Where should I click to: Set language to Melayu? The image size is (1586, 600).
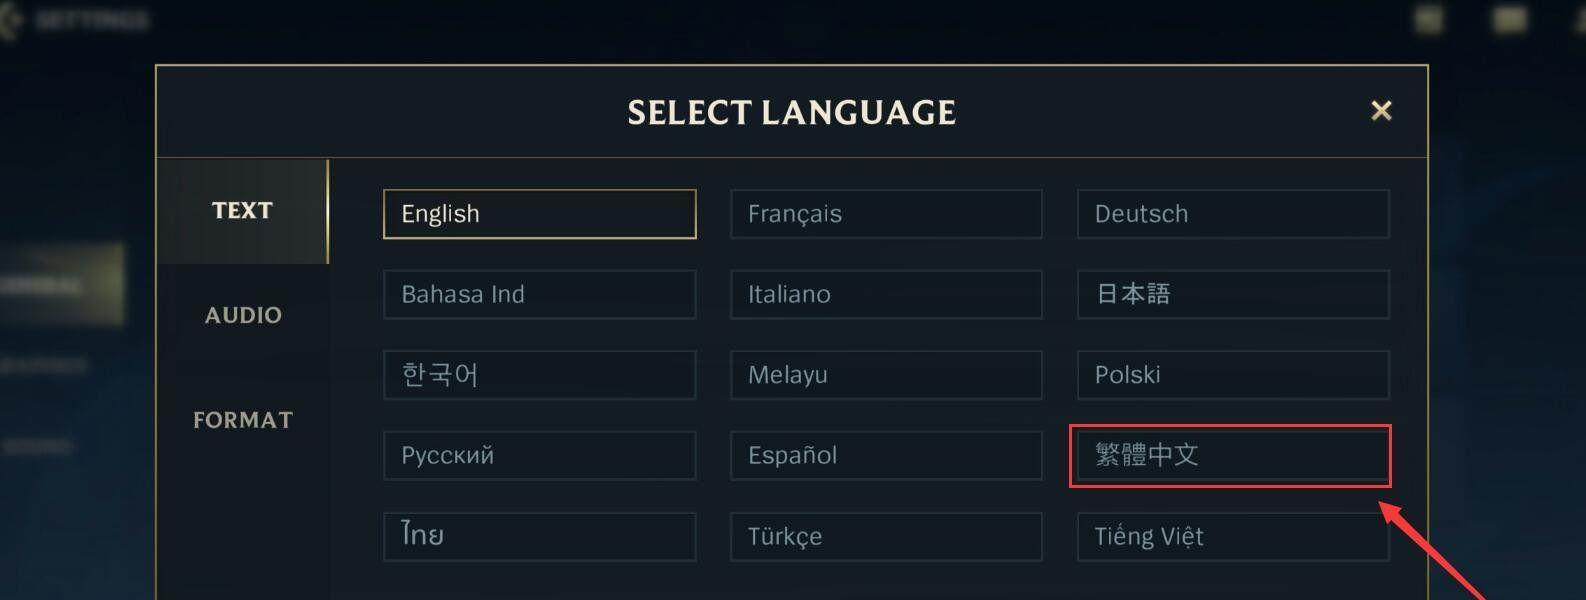click(x=886, y=375)
